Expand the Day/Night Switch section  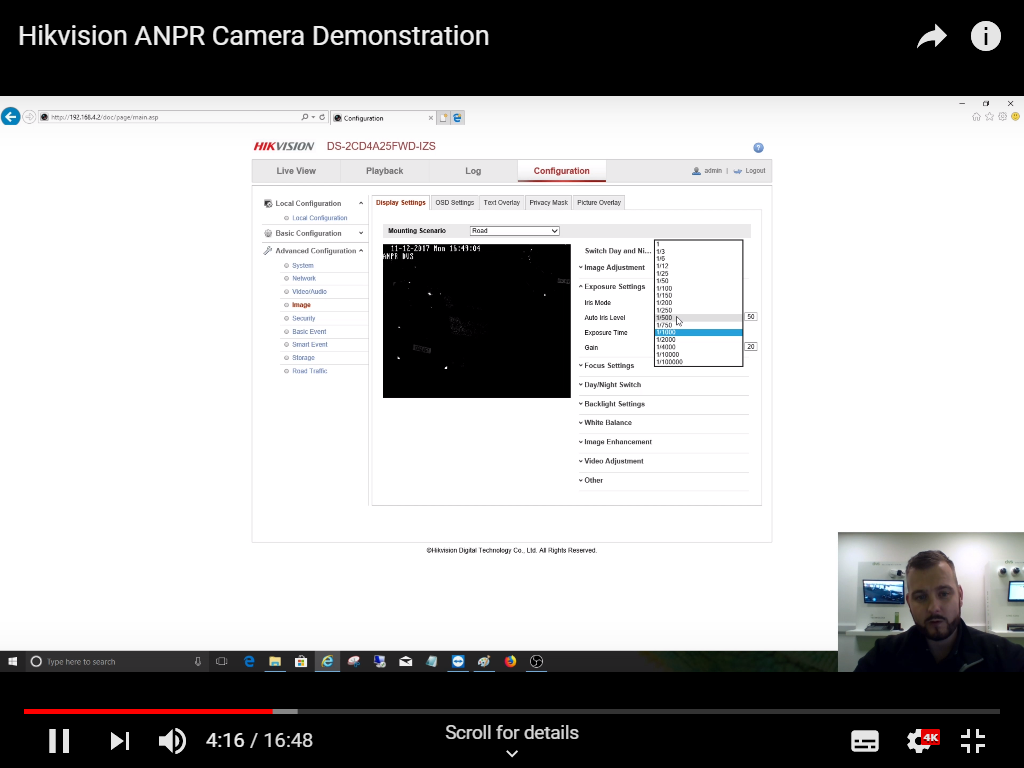[x=612, y=385]
